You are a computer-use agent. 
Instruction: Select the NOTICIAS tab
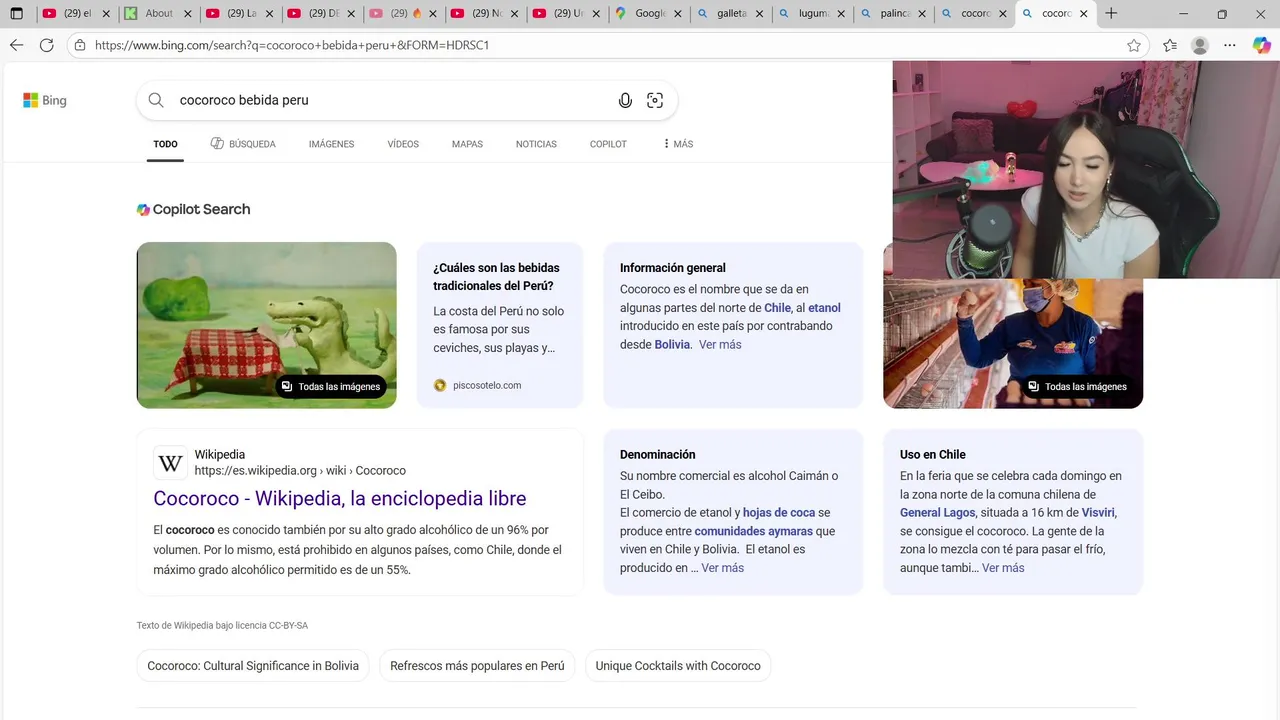click(x=536, y=144)
